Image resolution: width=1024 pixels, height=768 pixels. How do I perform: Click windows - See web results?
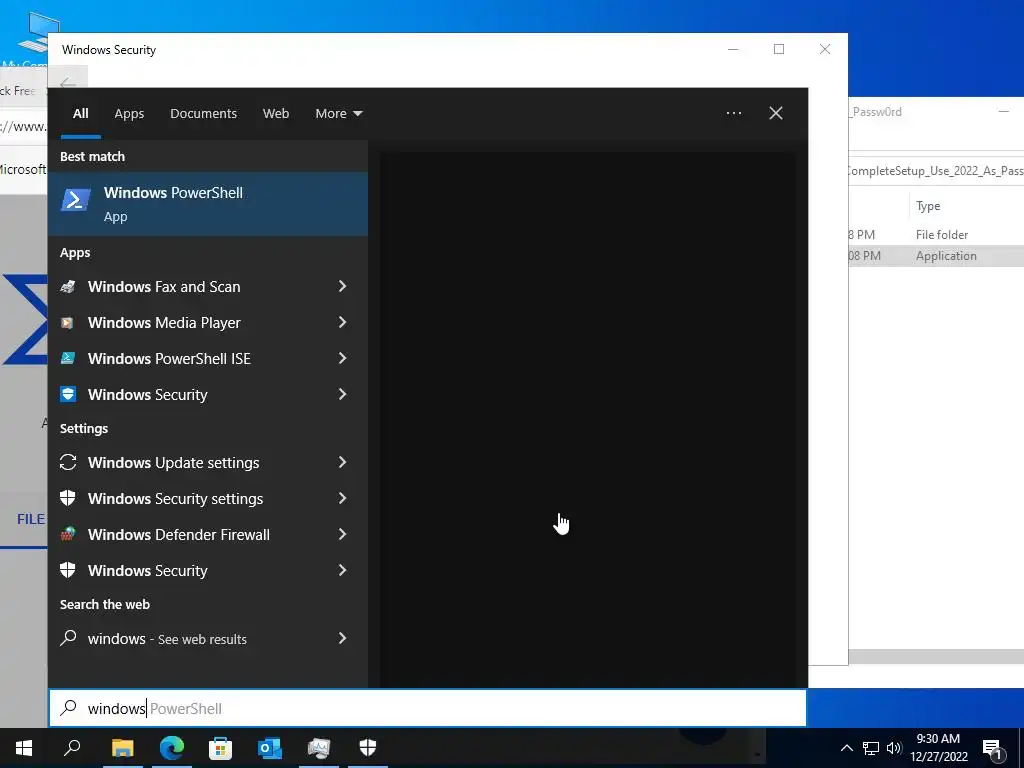pyautogui.click(x=208, y=638)
